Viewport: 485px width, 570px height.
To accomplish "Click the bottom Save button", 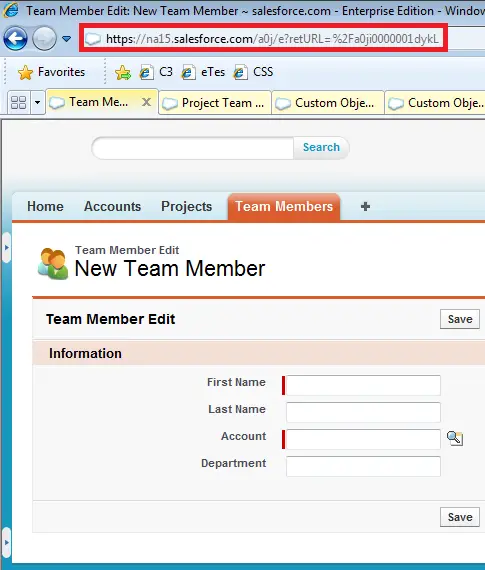I will [460, 517].
